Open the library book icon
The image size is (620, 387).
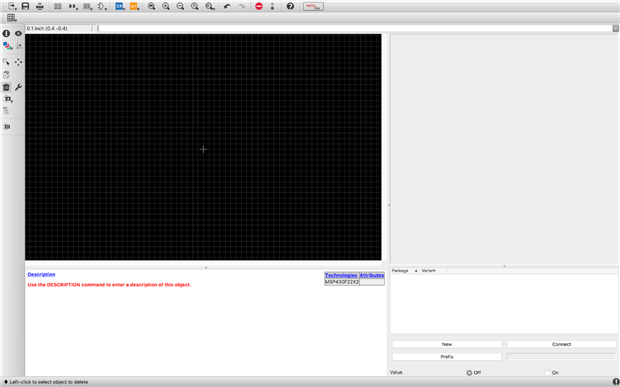(58, 6)
